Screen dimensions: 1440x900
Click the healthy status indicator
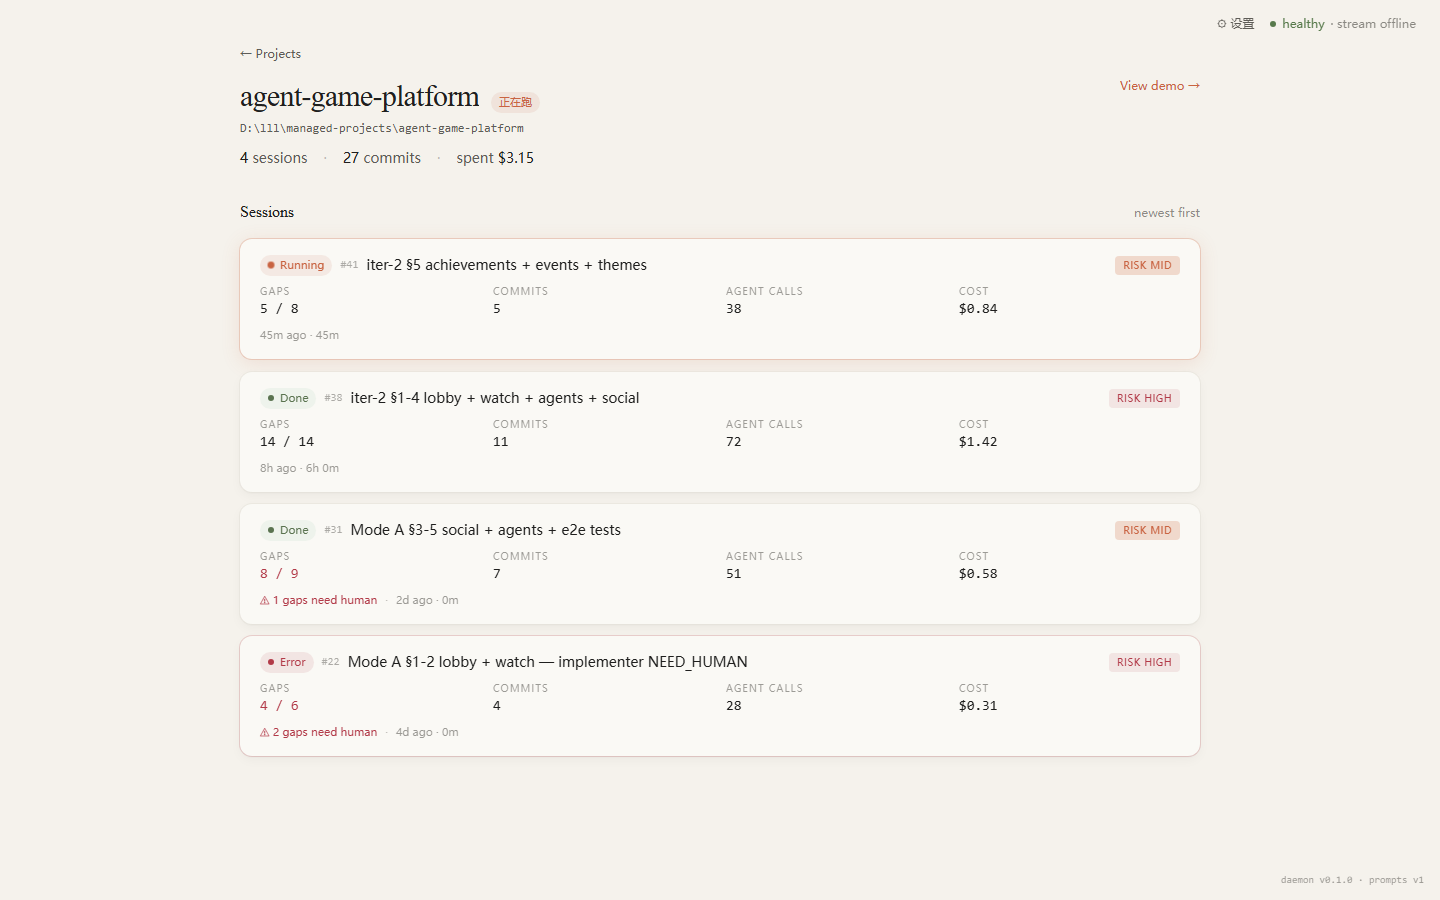pyautogui.click(x=1297, y=24)
